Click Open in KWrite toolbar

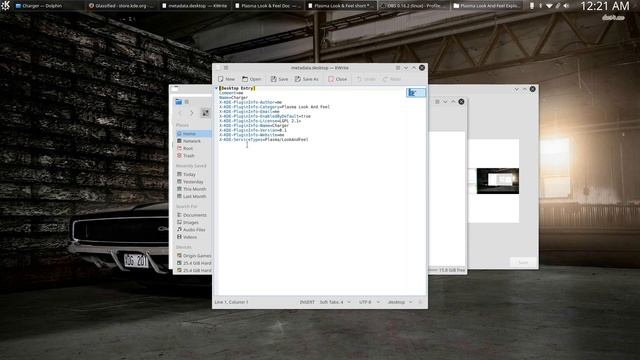[x=251, y=79]
